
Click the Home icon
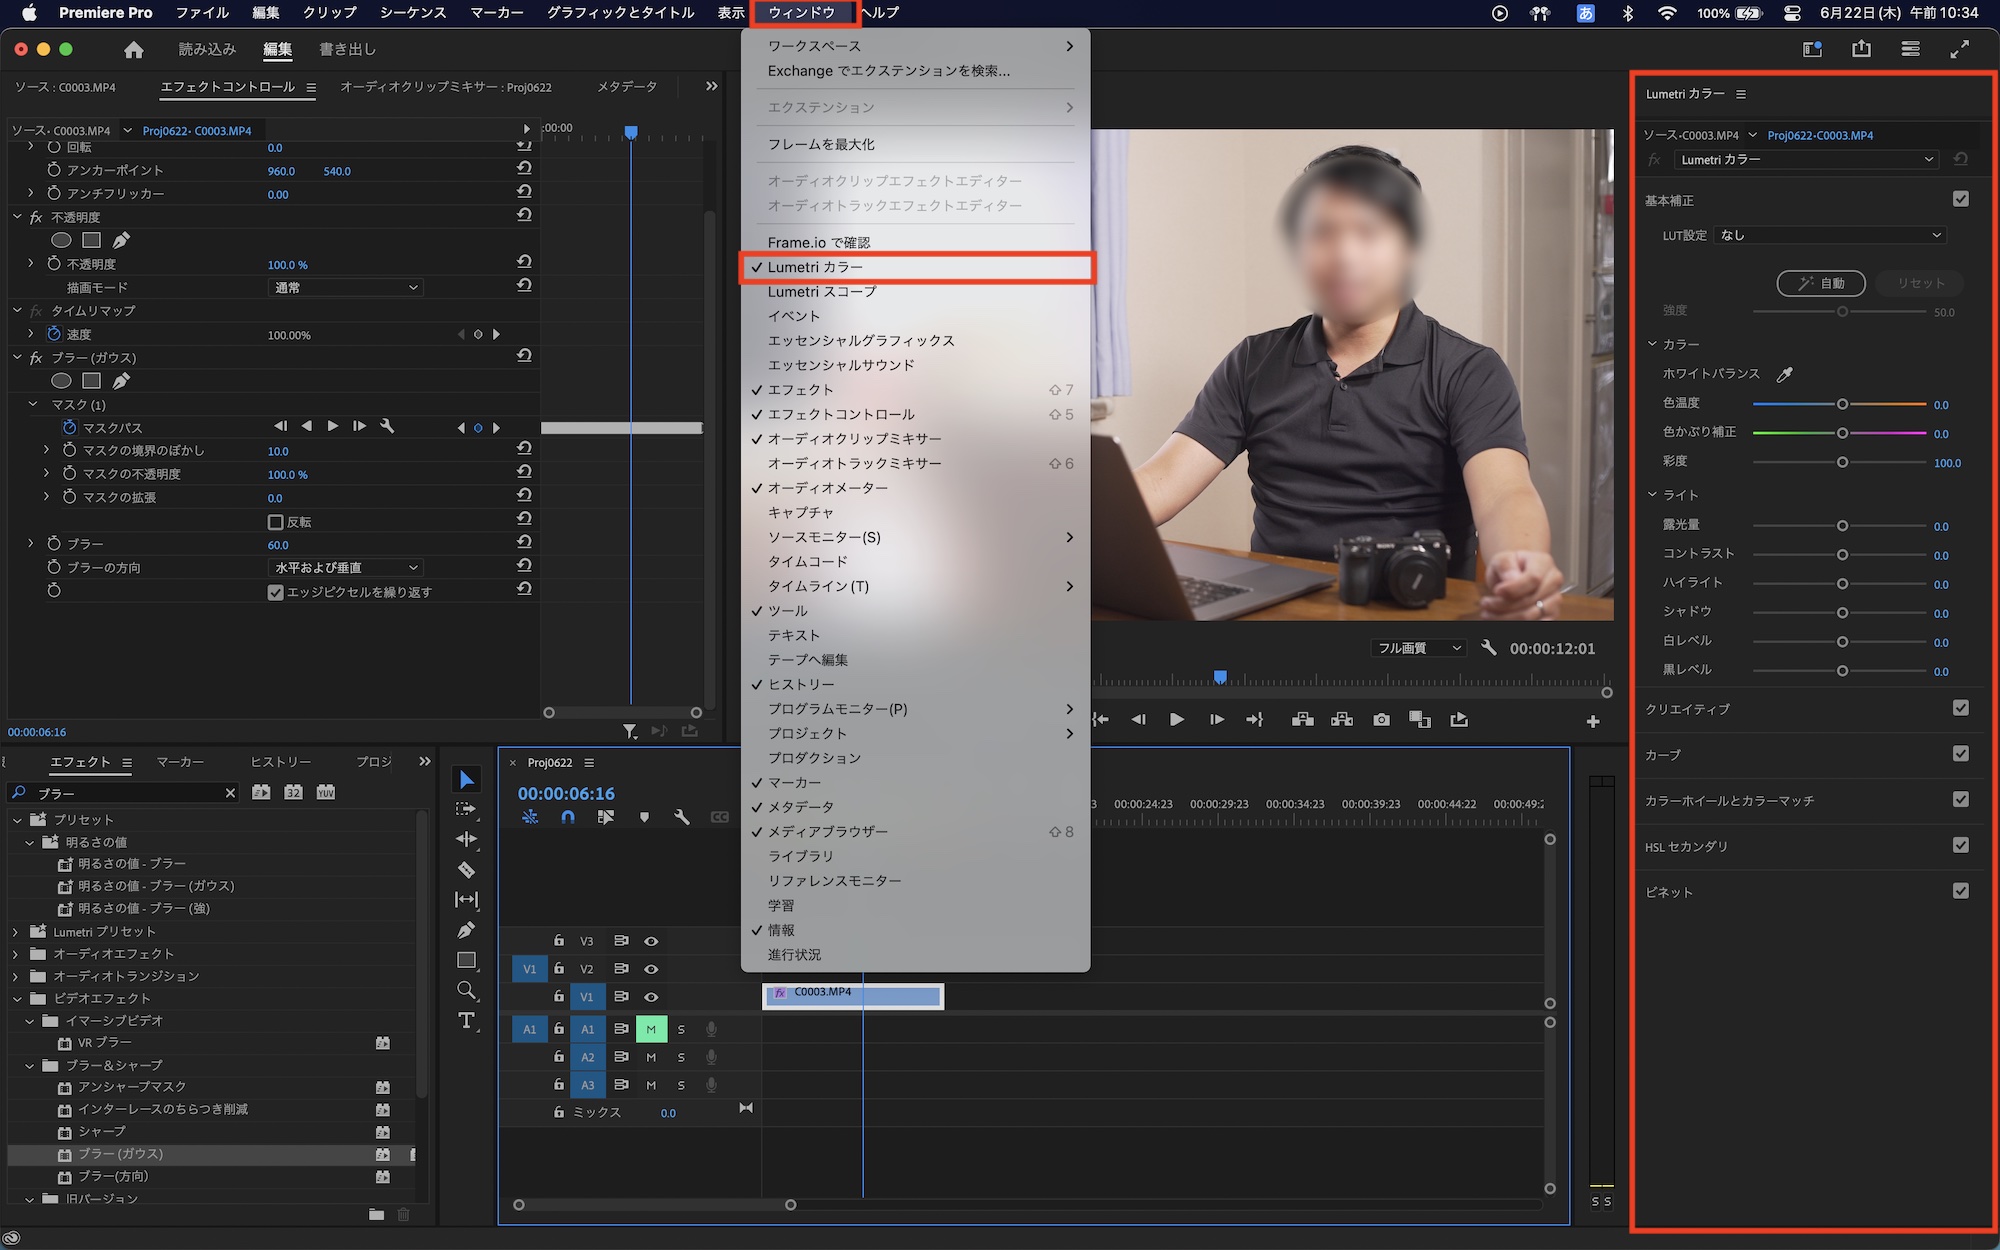click(x=134, y=49)
